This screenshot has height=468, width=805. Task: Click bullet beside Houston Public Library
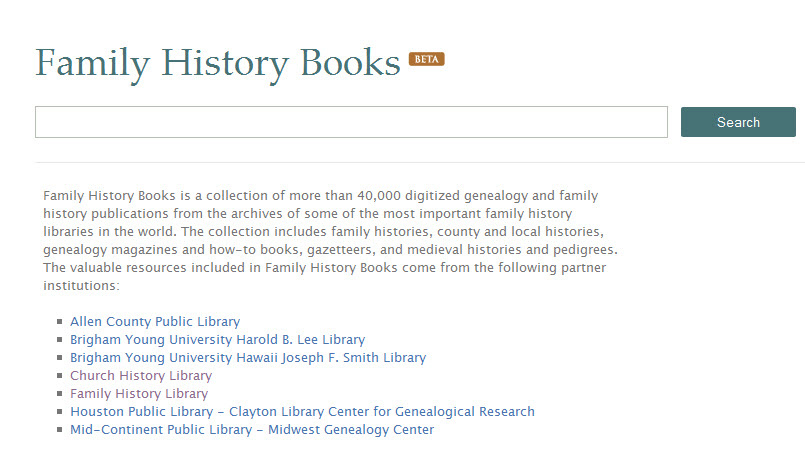[x=60, y=413]
